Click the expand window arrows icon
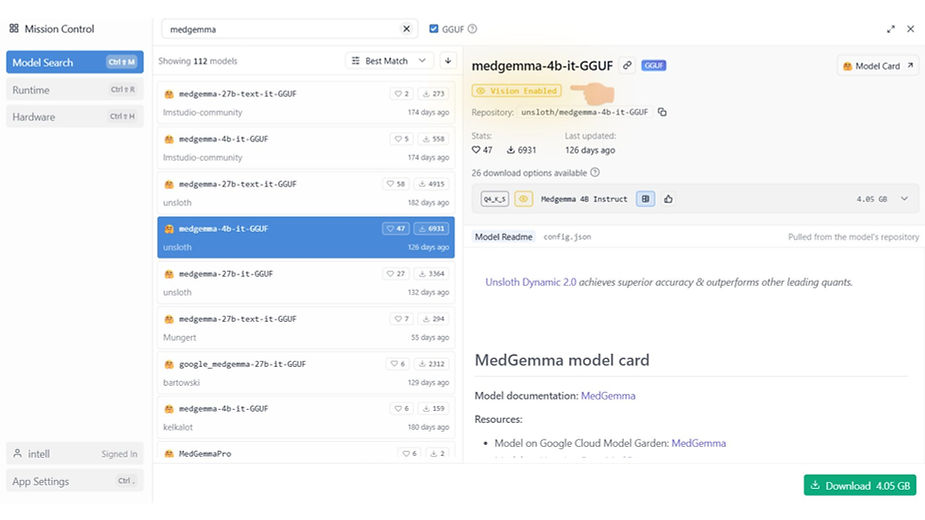This screenshot has height=520, width=925. tap(891, 29)
